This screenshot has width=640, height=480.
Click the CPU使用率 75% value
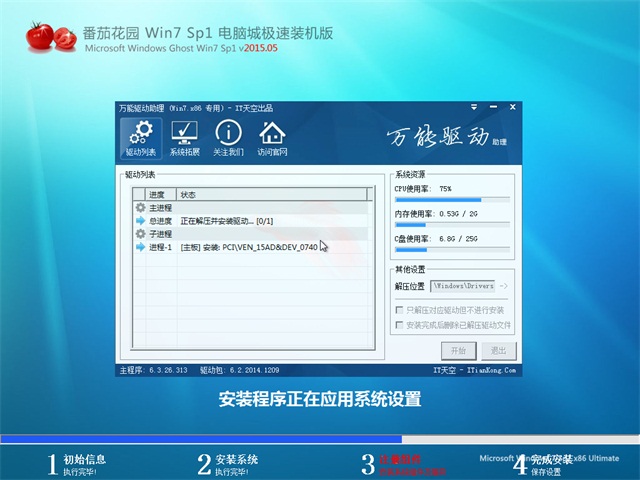(x=445, y=189)
